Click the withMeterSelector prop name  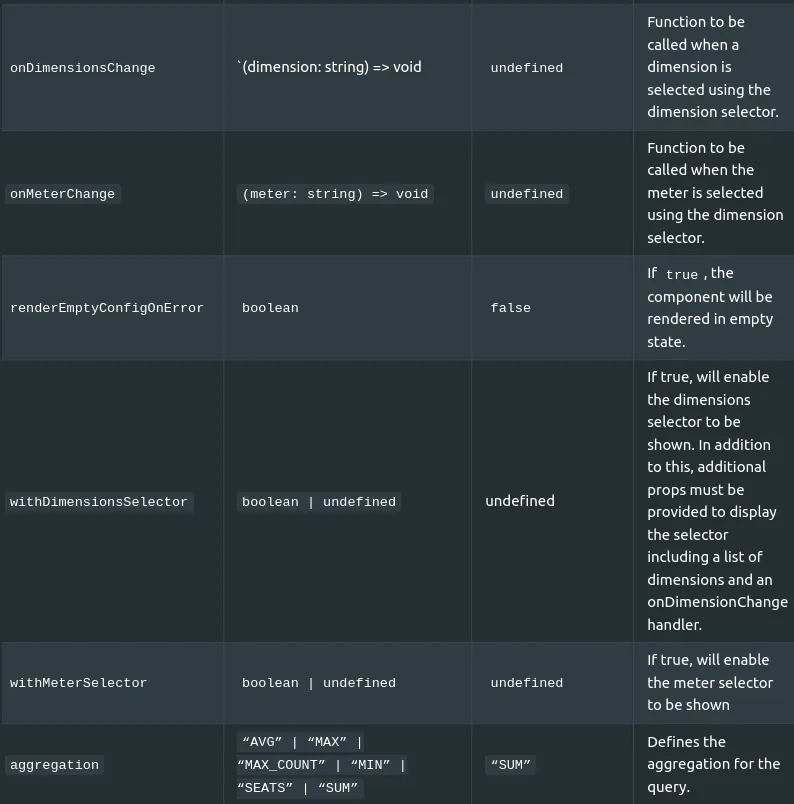[78, 682]
